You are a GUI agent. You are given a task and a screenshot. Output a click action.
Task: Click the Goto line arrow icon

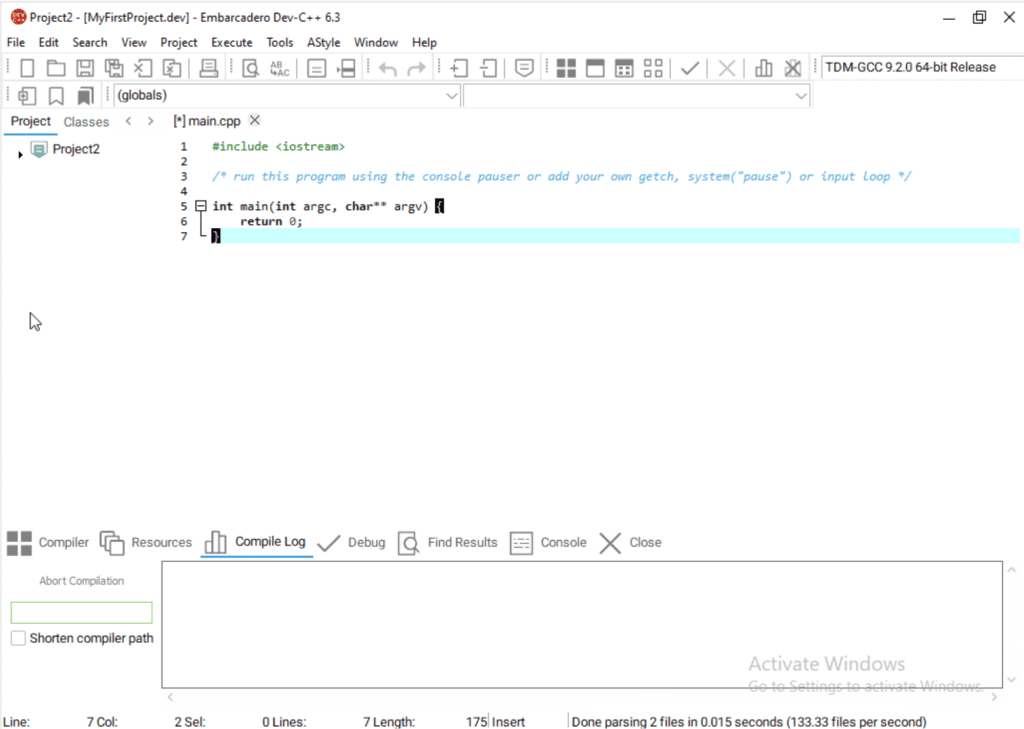[347, 68]
